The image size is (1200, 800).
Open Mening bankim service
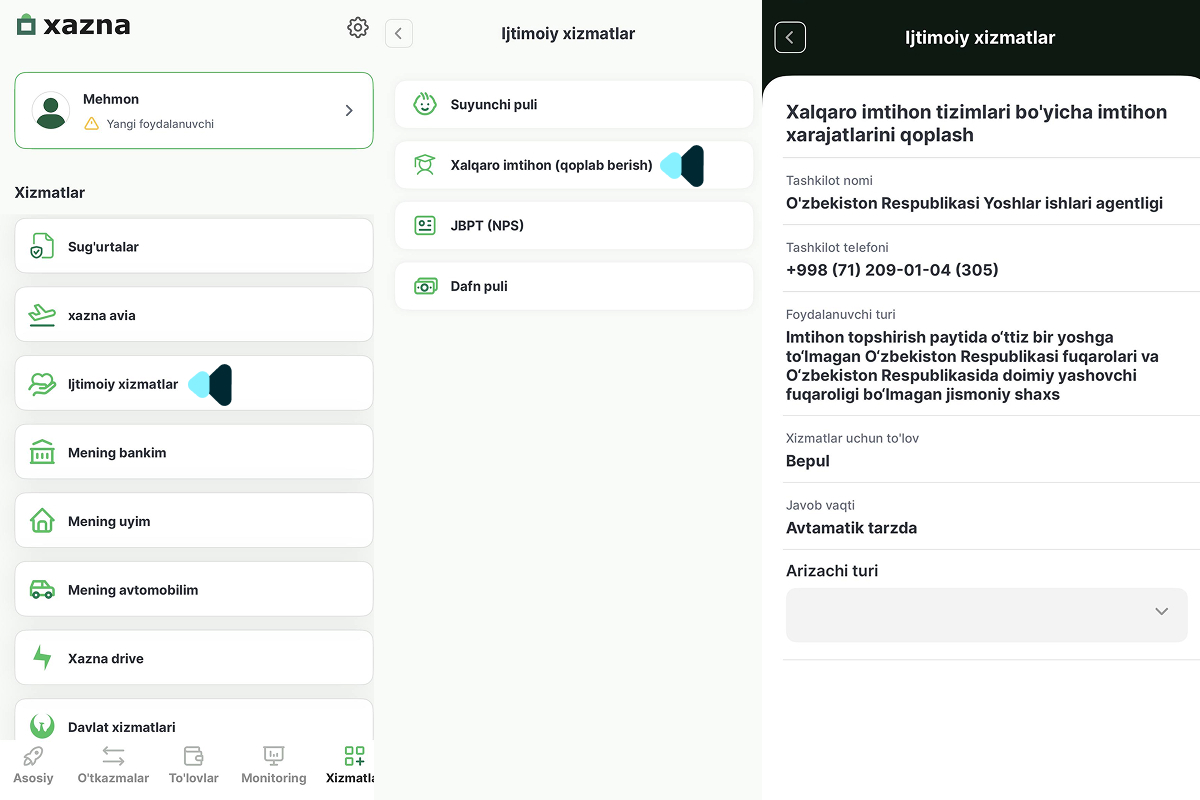coord(194,452)
